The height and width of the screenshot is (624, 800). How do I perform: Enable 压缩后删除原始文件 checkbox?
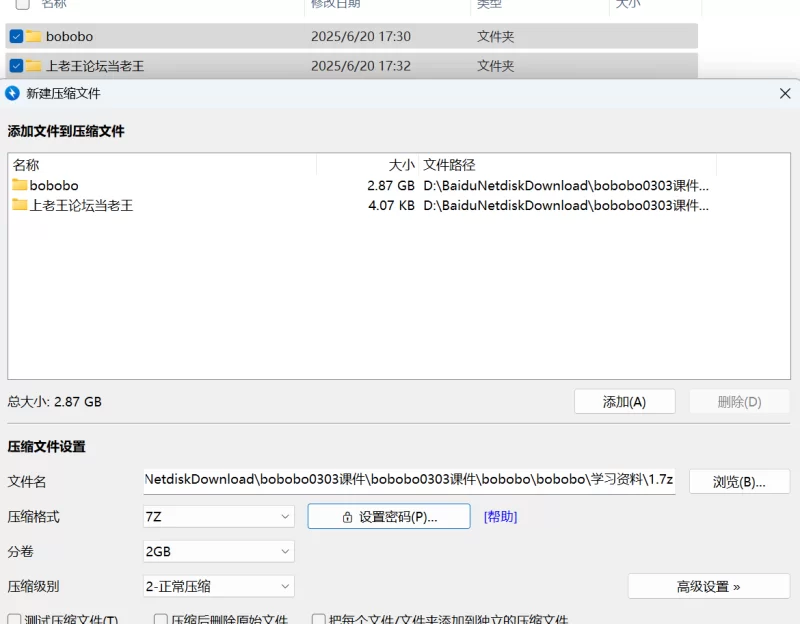[161, 619]
